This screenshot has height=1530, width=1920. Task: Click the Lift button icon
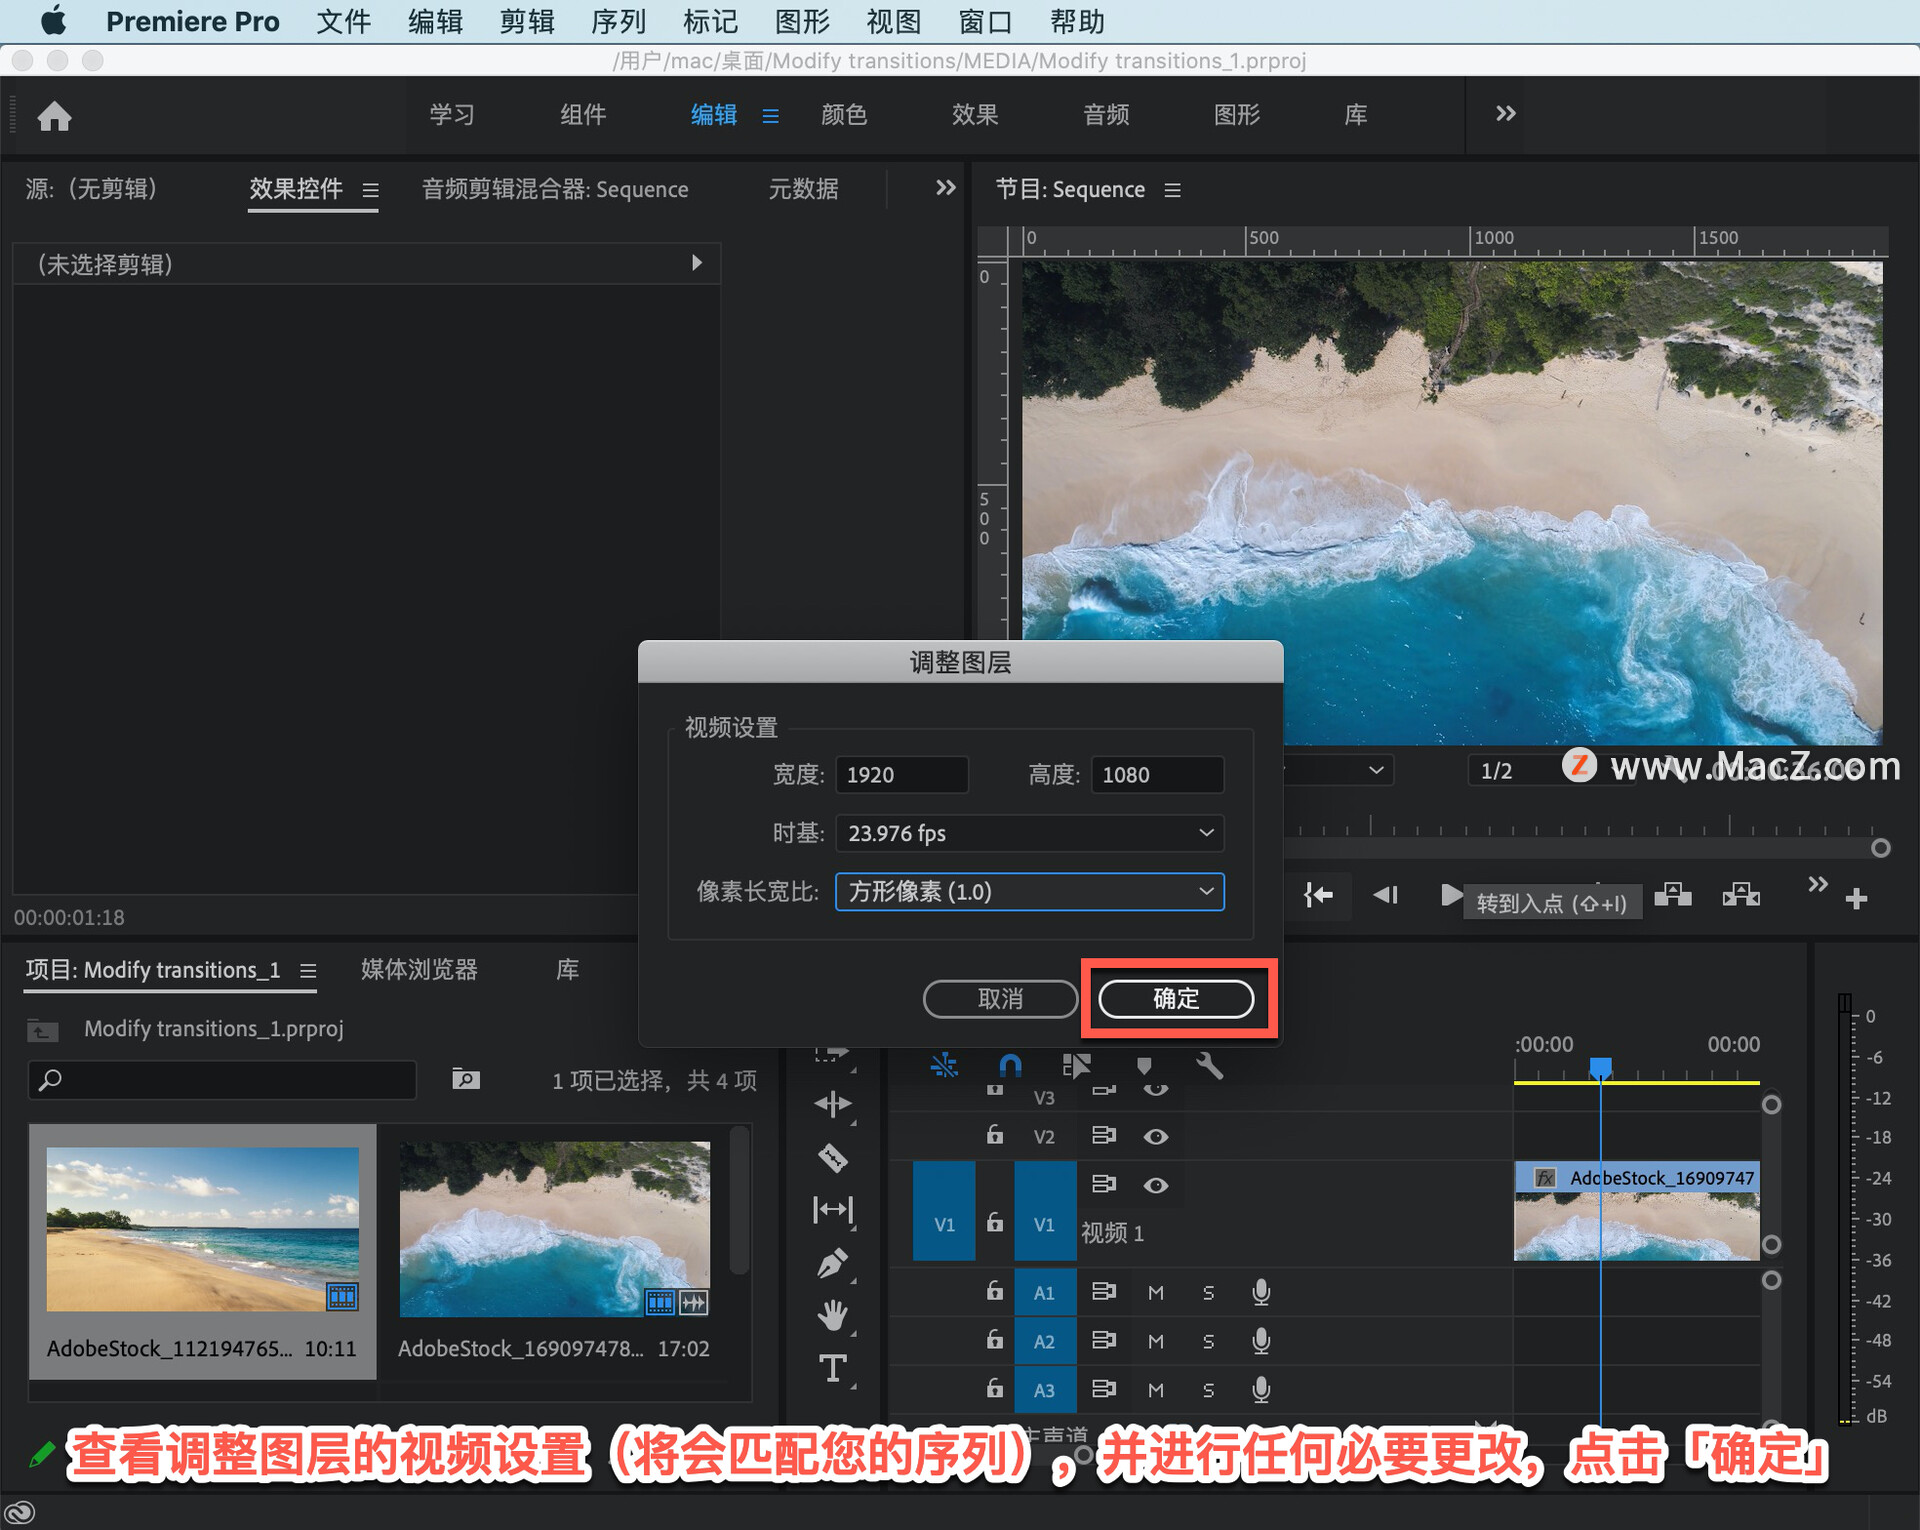coord(1673,895)
